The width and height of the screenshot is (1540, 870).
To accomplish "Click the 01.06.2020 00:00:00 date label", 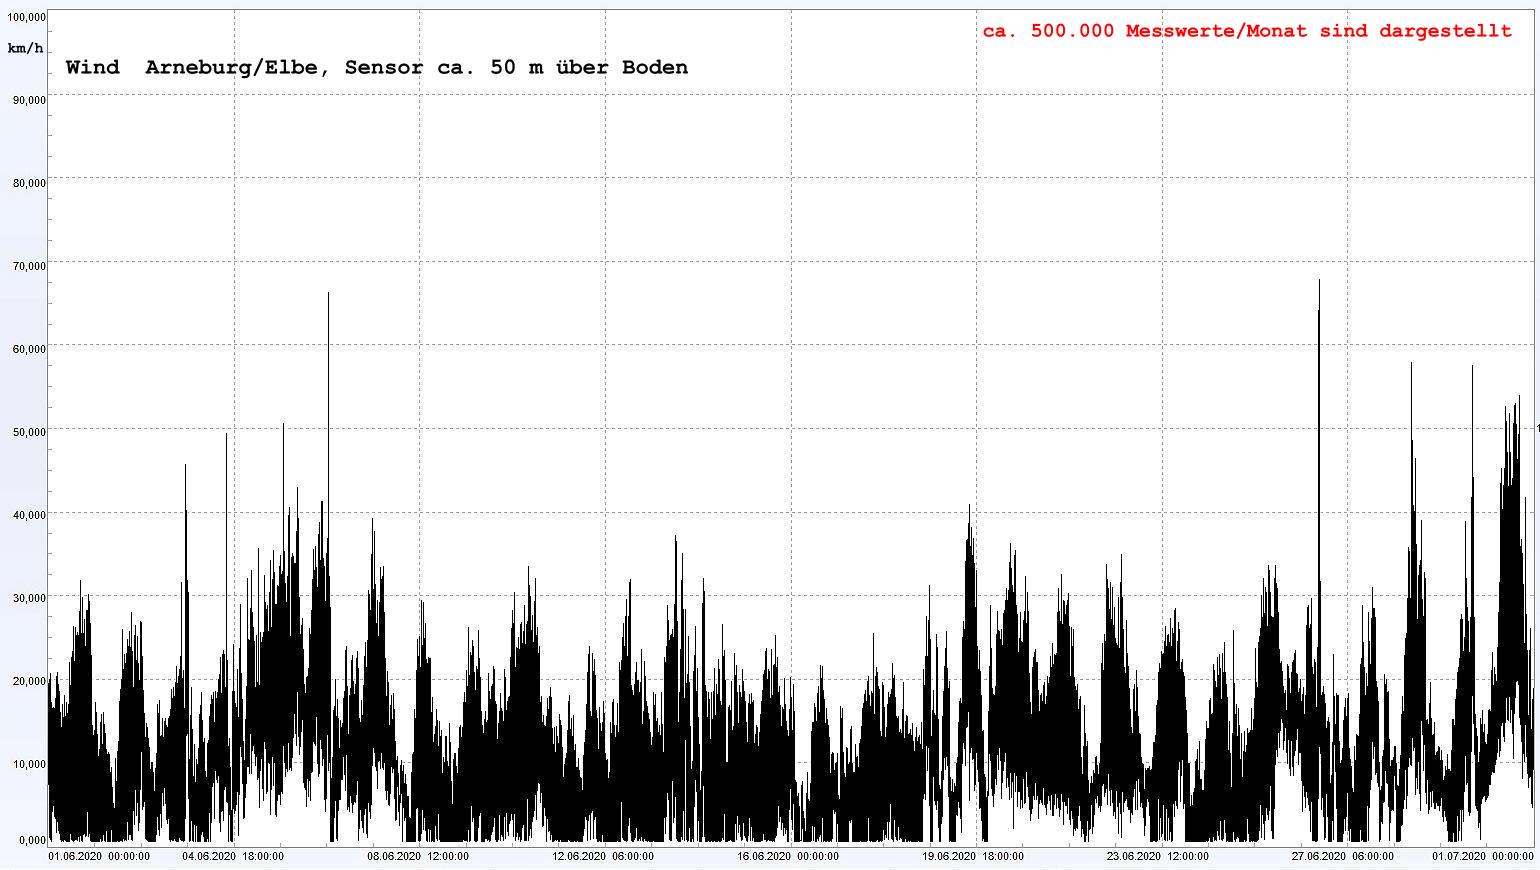I will [x=100, y=856].
